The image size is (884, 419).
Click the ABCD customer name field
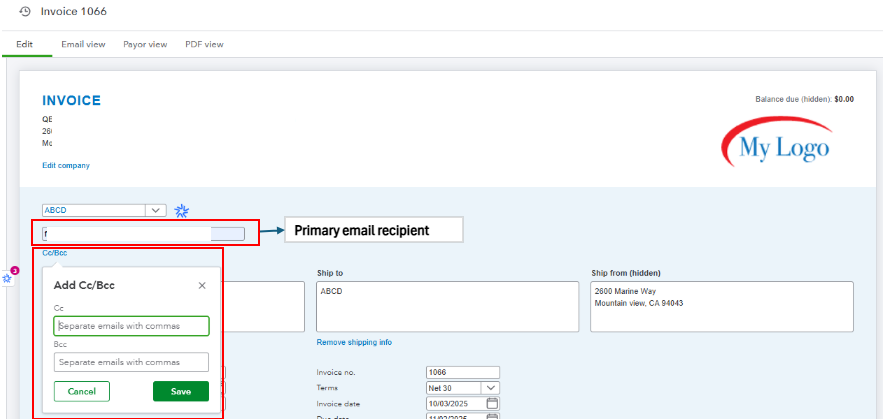pyautogui.click(x=94, y=210)
